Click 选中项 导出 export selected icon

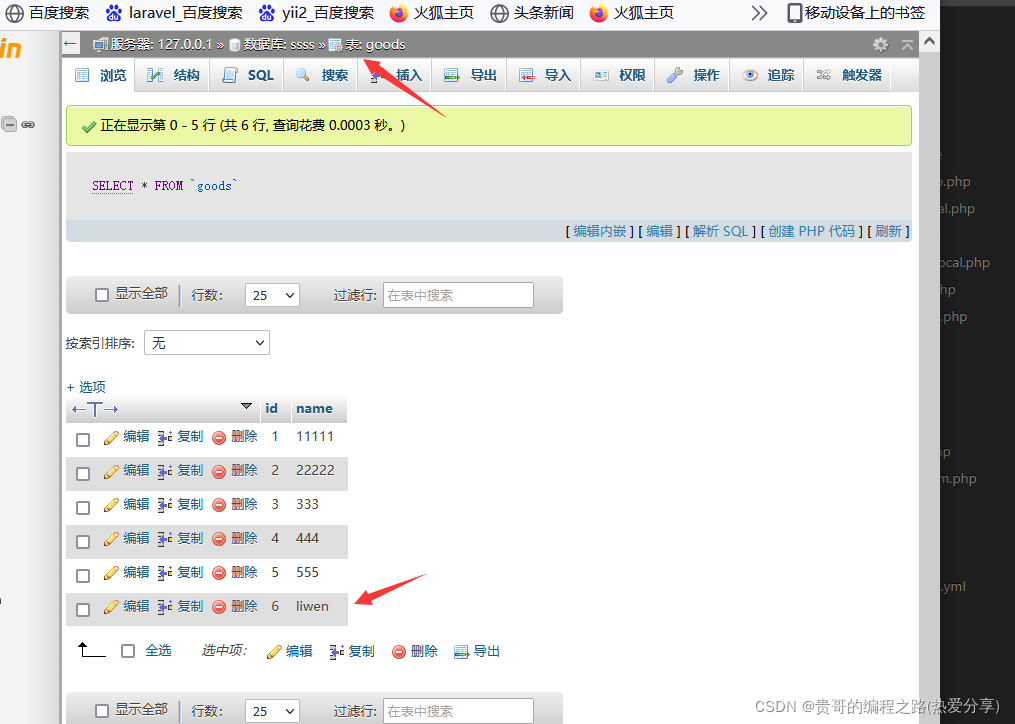[462, 652]
